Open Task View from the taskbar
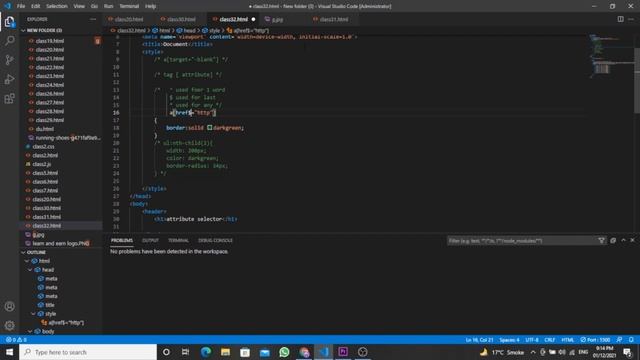Image resolution: width=640 pixels, height=360 pixels. (185, 352)
